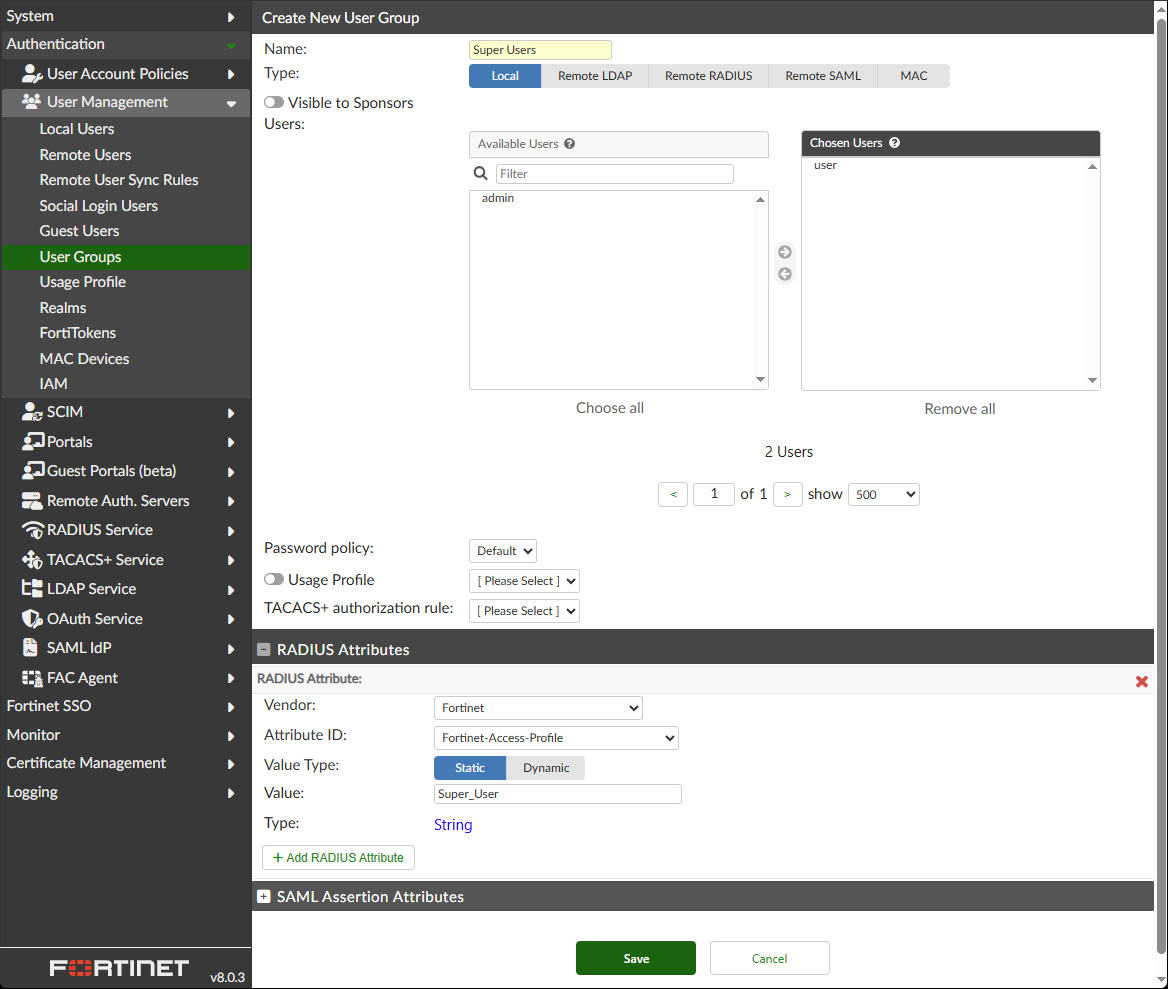Select the Remote LDAP type tab
Image resolution: width=1169 pixels, height=989 pixels.
point(595,76)
